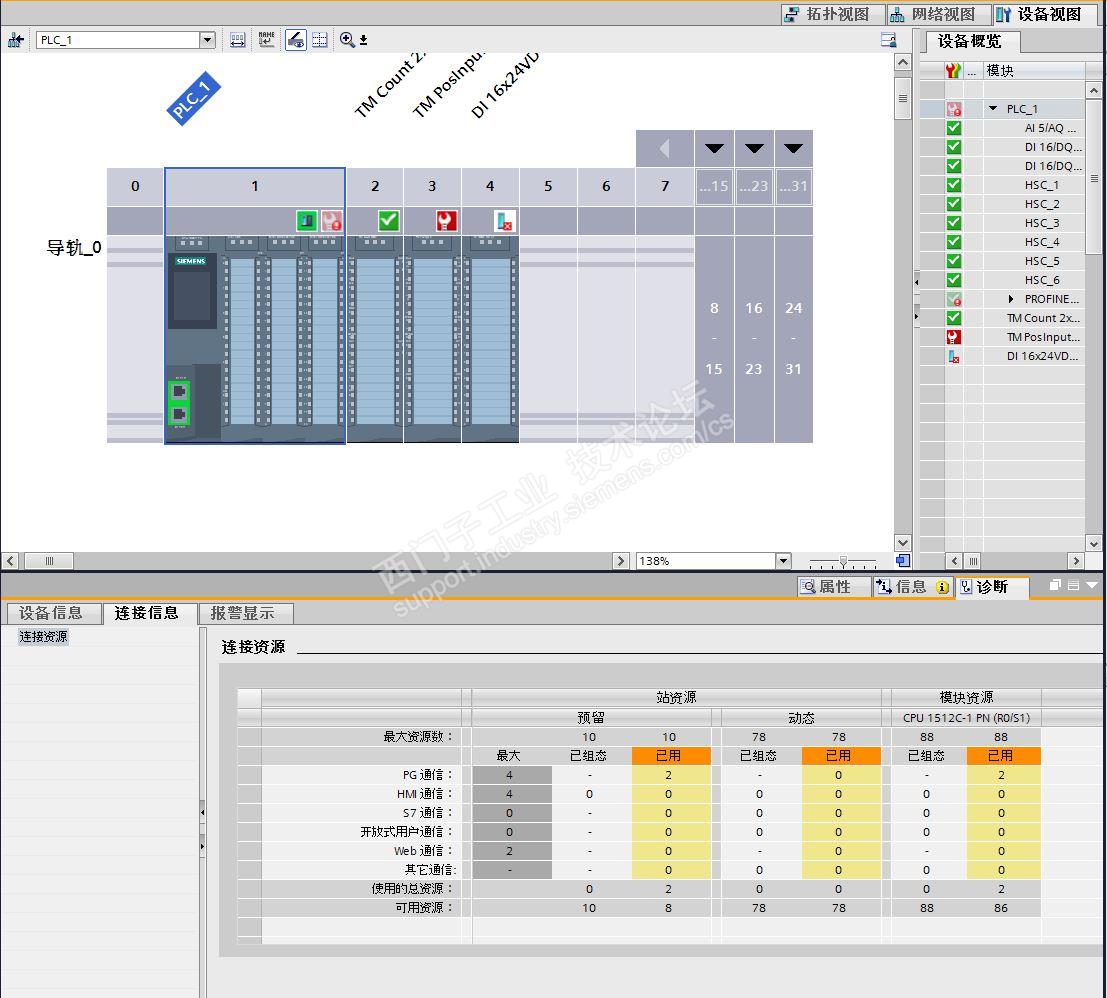This screenshot has height=998, width=1107.
Task: Open the 138% zoom level dropdown
Action: 783,560
